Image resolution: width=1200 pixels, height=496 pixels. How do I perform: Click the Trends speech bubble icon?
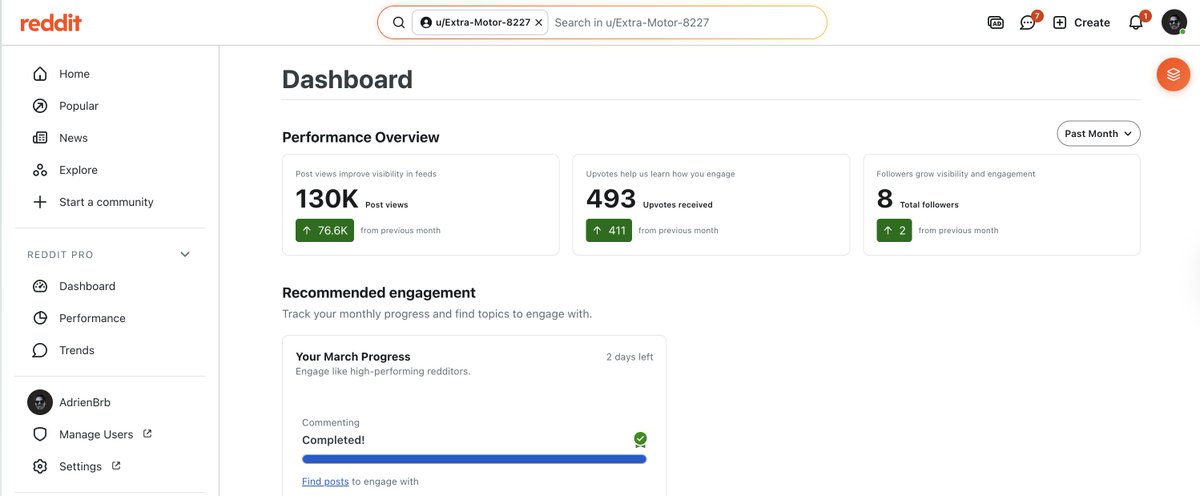click(x=40, y=350)
